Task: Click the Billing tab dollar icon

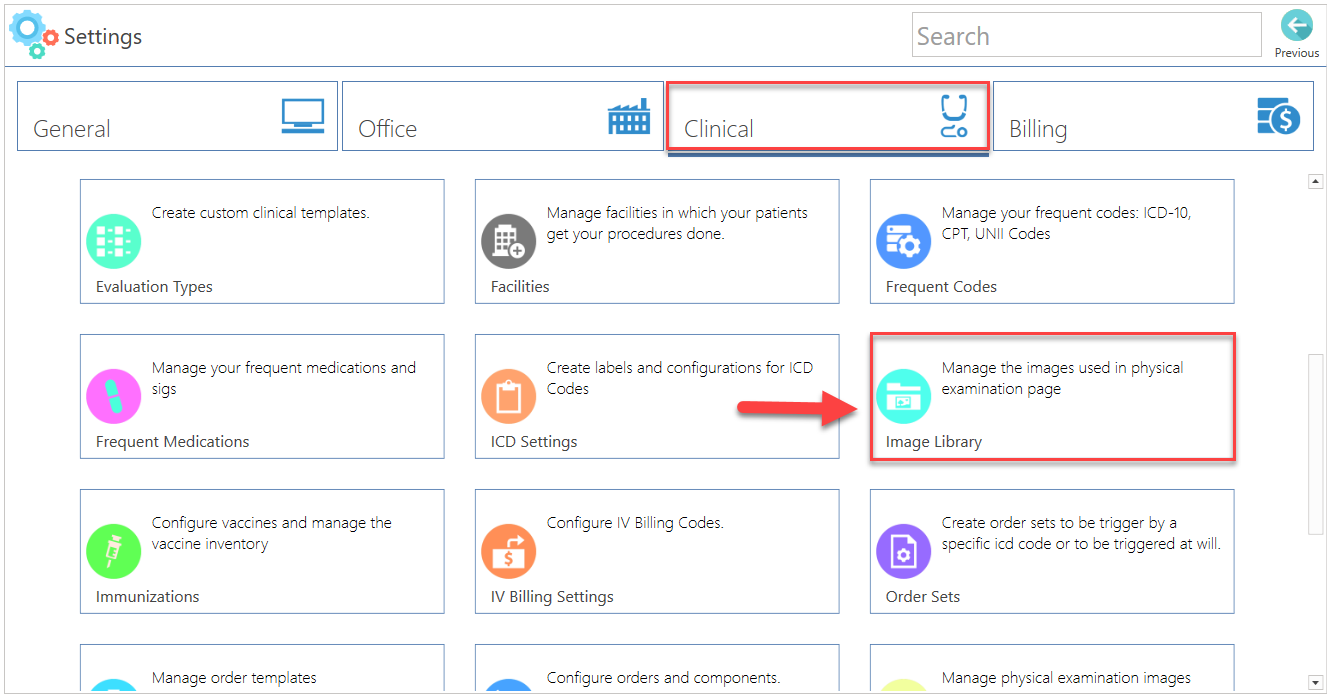Action: [x=1278, y=116]
